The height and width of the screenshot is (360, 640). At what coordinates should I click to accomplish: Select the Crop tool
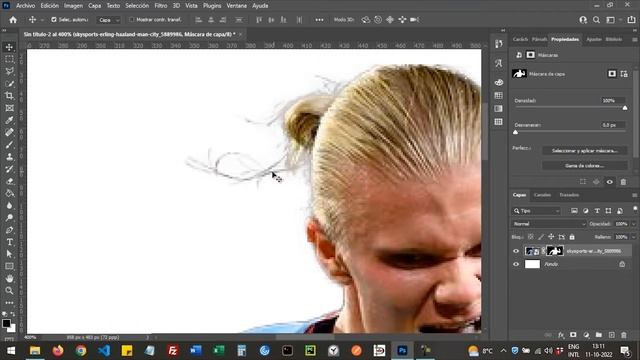click(x=9, y=96)
